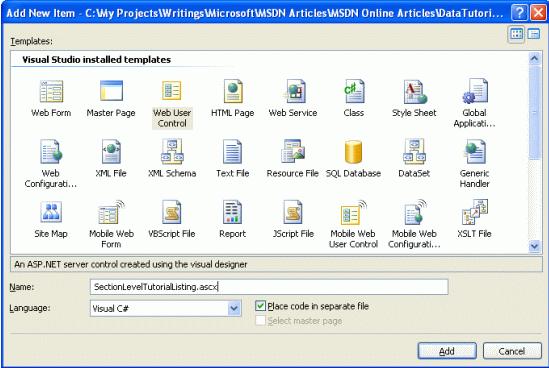Viewport: 549px width, 368px height.
Task: Pick the Generic Handler template
Action: (x=474, y=164)
